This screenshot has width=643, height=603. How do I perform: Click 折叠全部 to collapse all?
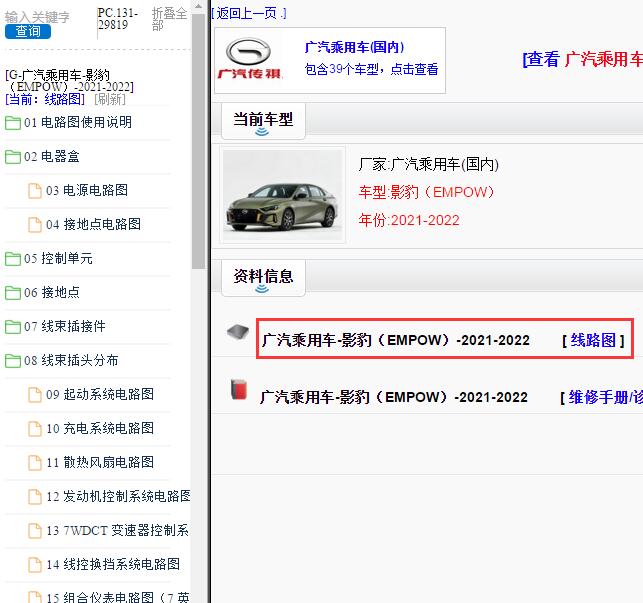[169, 19]
